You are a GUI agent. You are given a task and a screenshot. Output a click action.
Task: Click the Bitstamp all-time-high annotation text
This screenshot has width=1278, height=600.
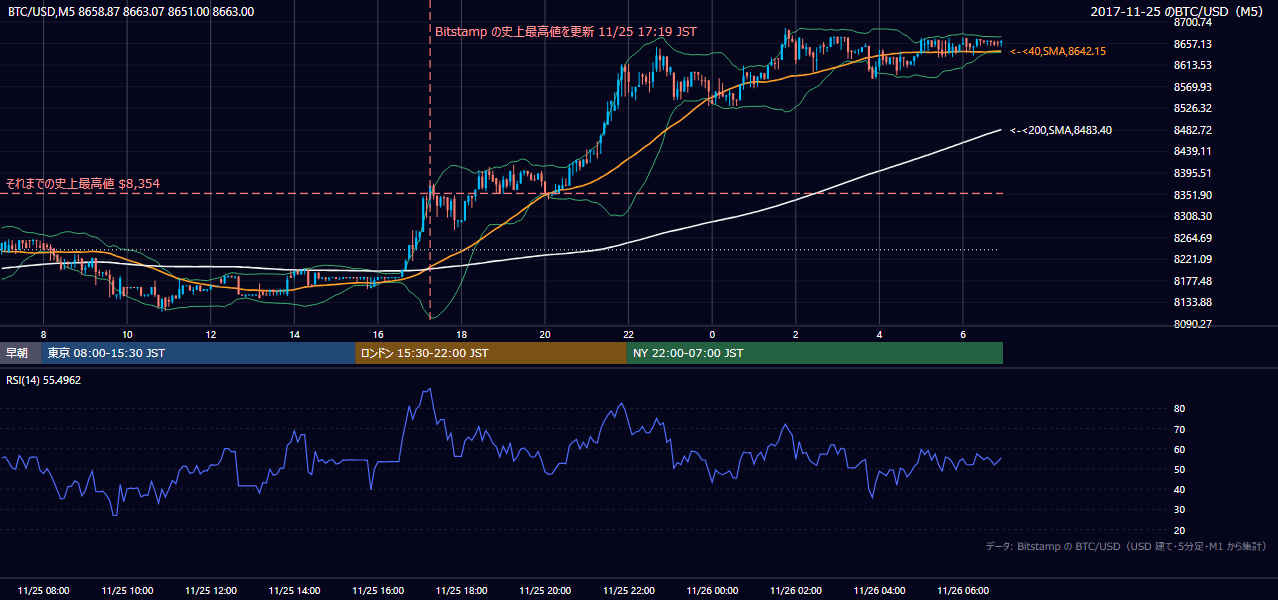pos(566,32)
